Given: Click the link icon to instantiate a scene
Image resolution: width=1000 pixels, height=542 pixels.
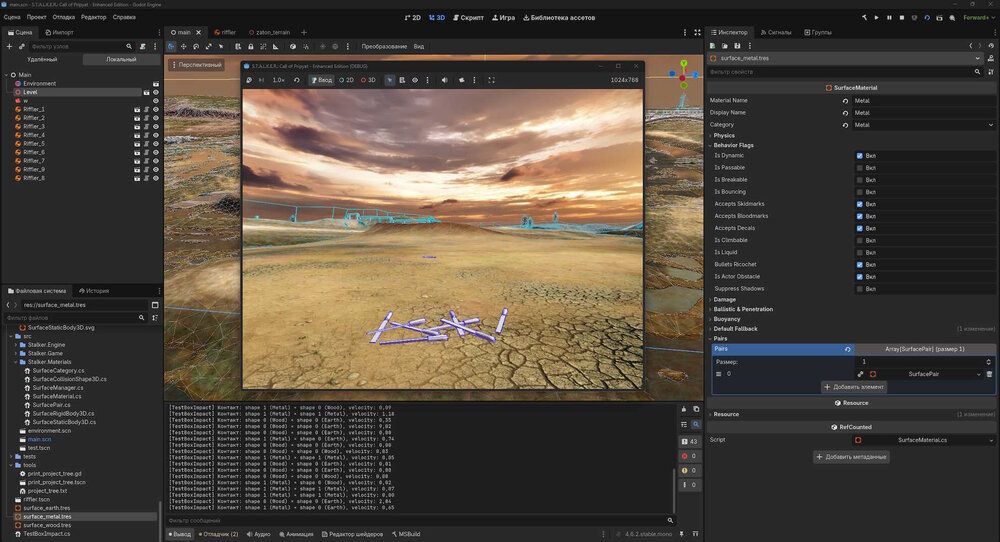Looking at the screenshot, I should [22, 47].
